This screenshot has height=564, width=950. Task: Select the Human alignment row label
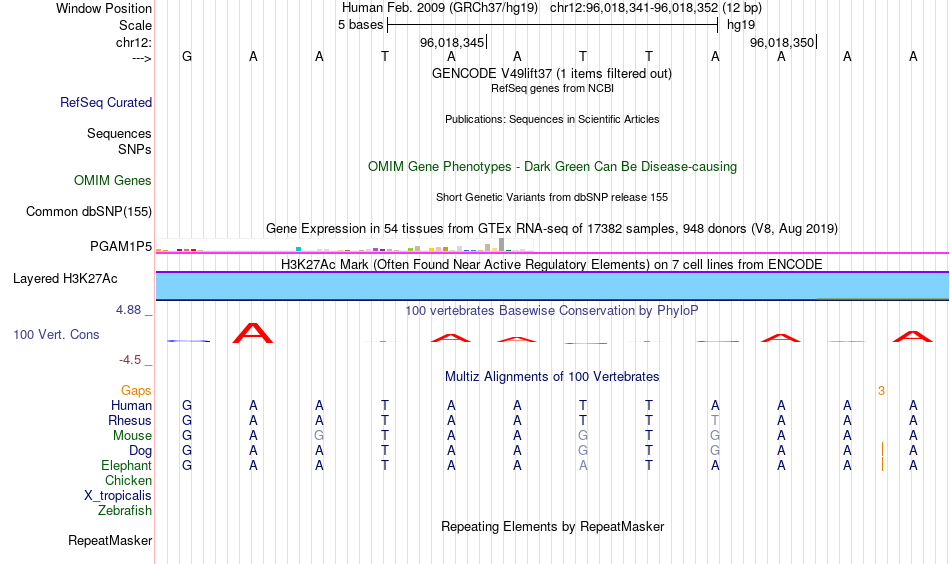[x=131, y=405]
